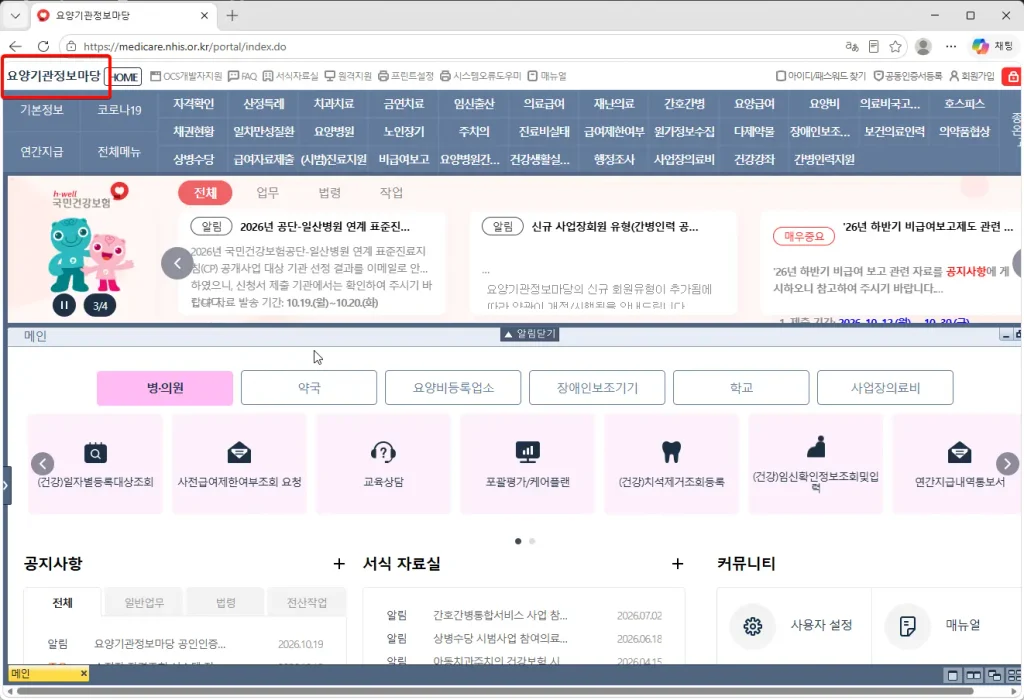Screen dimensions: 1024x700
Task: Click 공동인증서등록 shield link
Action: pos(908,76)
